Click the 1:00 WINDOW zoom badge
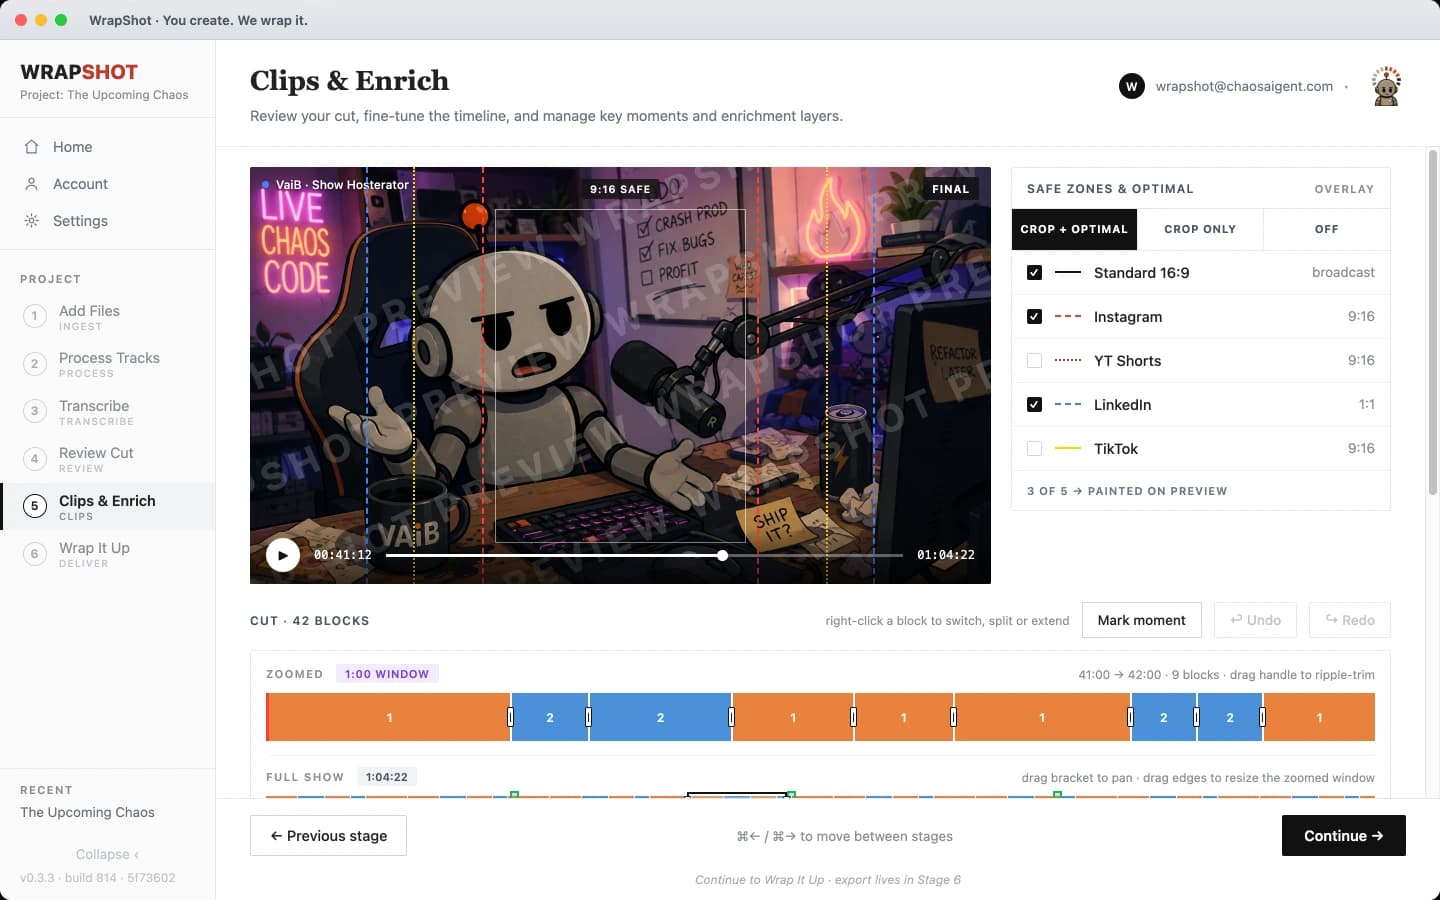Viewport: 1440px width, 900px height. pos(387,674)
